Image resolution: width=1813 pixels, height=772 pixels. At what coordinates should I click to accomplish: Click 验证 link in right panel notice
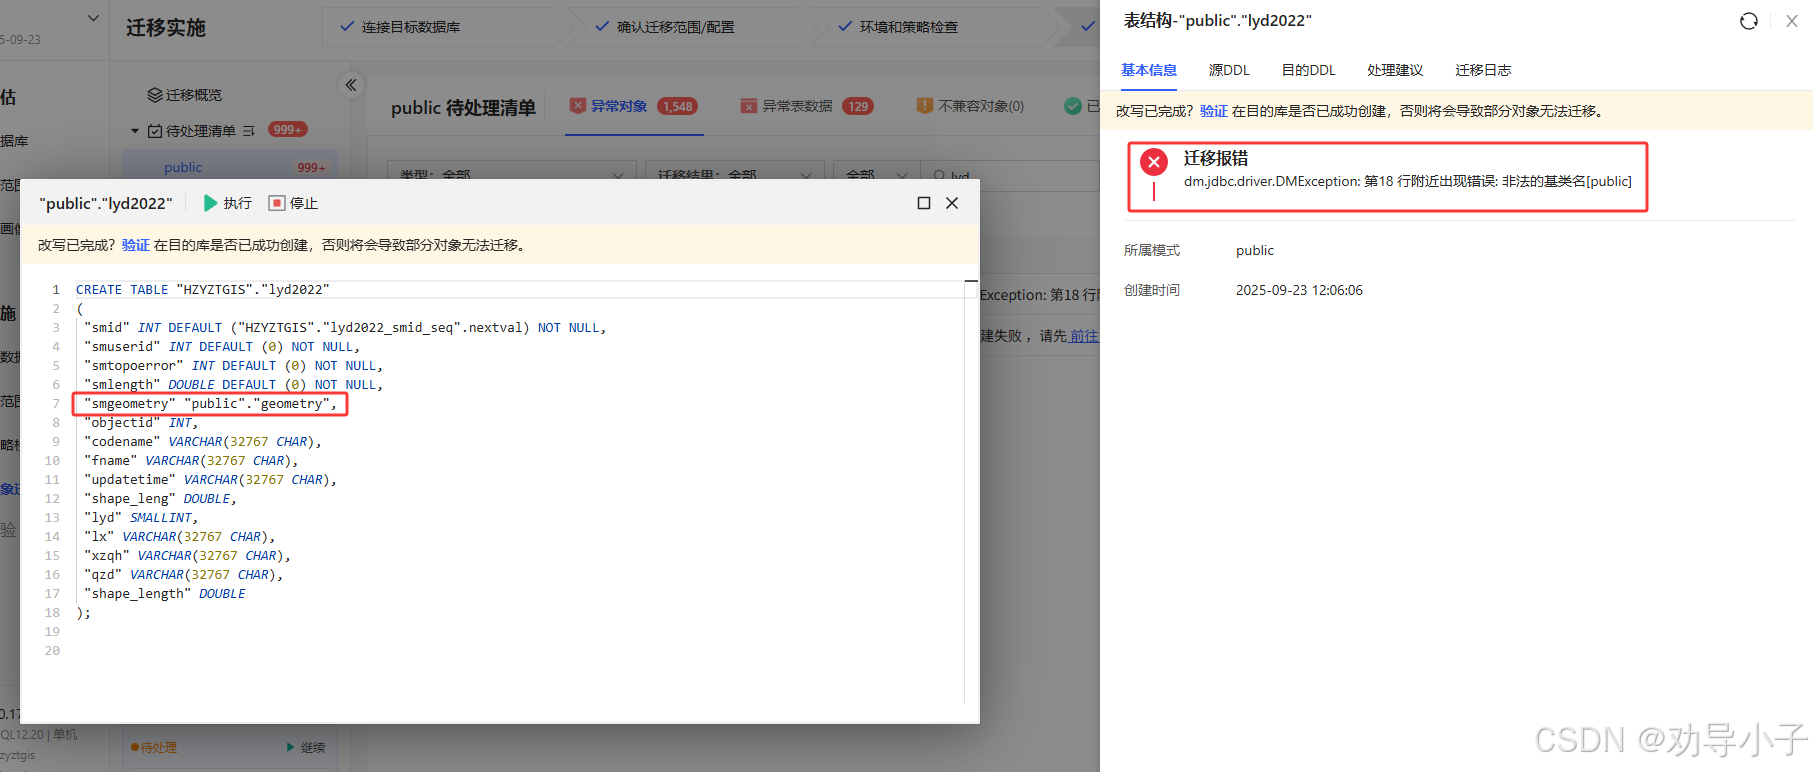click(1213, 111)
